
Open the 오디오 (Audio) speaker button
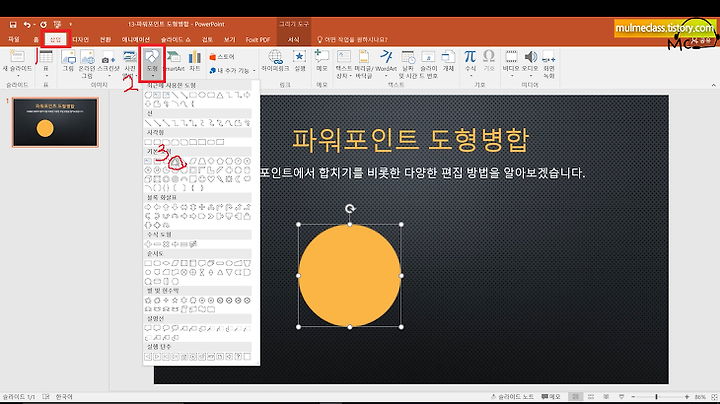point(530,63)
